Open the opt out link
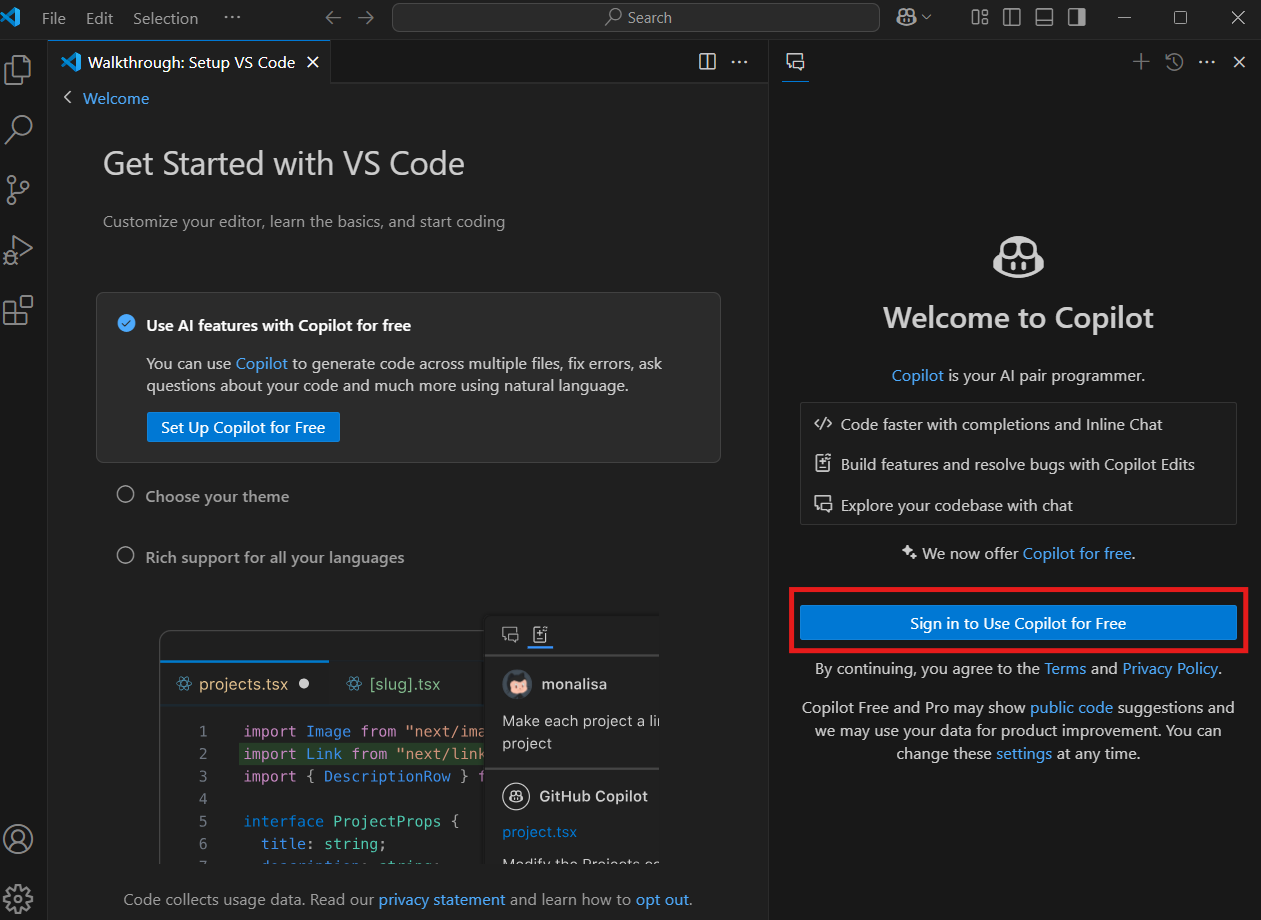1261x920 pixels. 662,899
